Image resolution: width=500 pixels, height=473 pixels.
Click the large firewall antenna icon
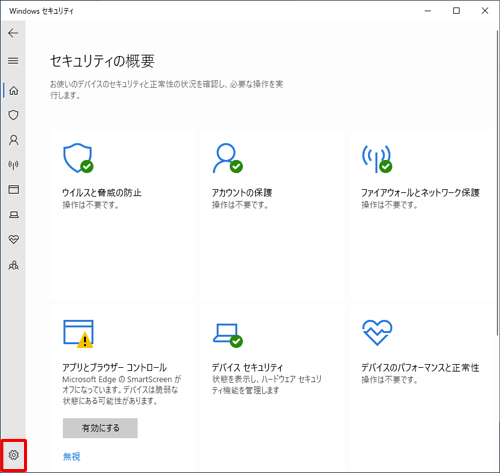(x=377, y=159)
